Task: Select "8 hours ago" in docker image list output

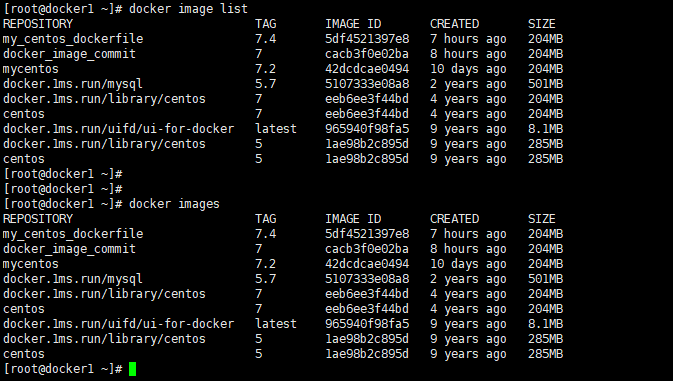Action: pyautogui.click(x=468, y=54)
